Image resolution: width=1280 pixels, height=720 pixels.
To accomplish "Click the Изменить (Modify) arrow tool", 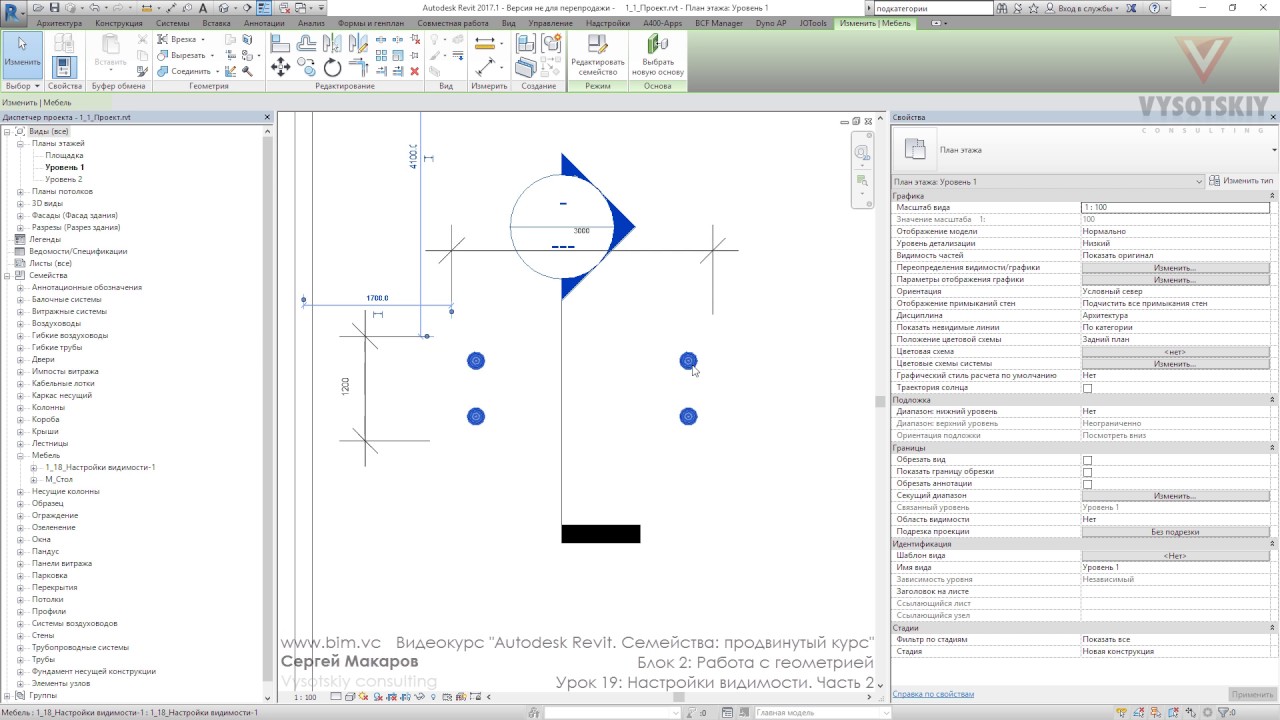I will coord(22,55).
